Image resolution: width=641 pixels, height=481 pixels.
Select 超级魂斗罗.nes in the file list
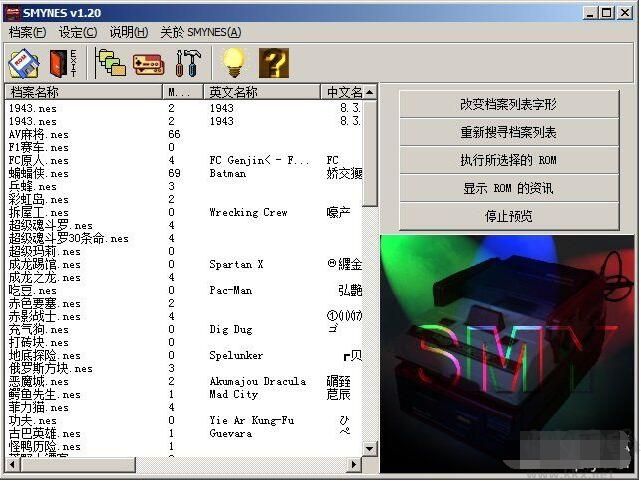(51, 226)
